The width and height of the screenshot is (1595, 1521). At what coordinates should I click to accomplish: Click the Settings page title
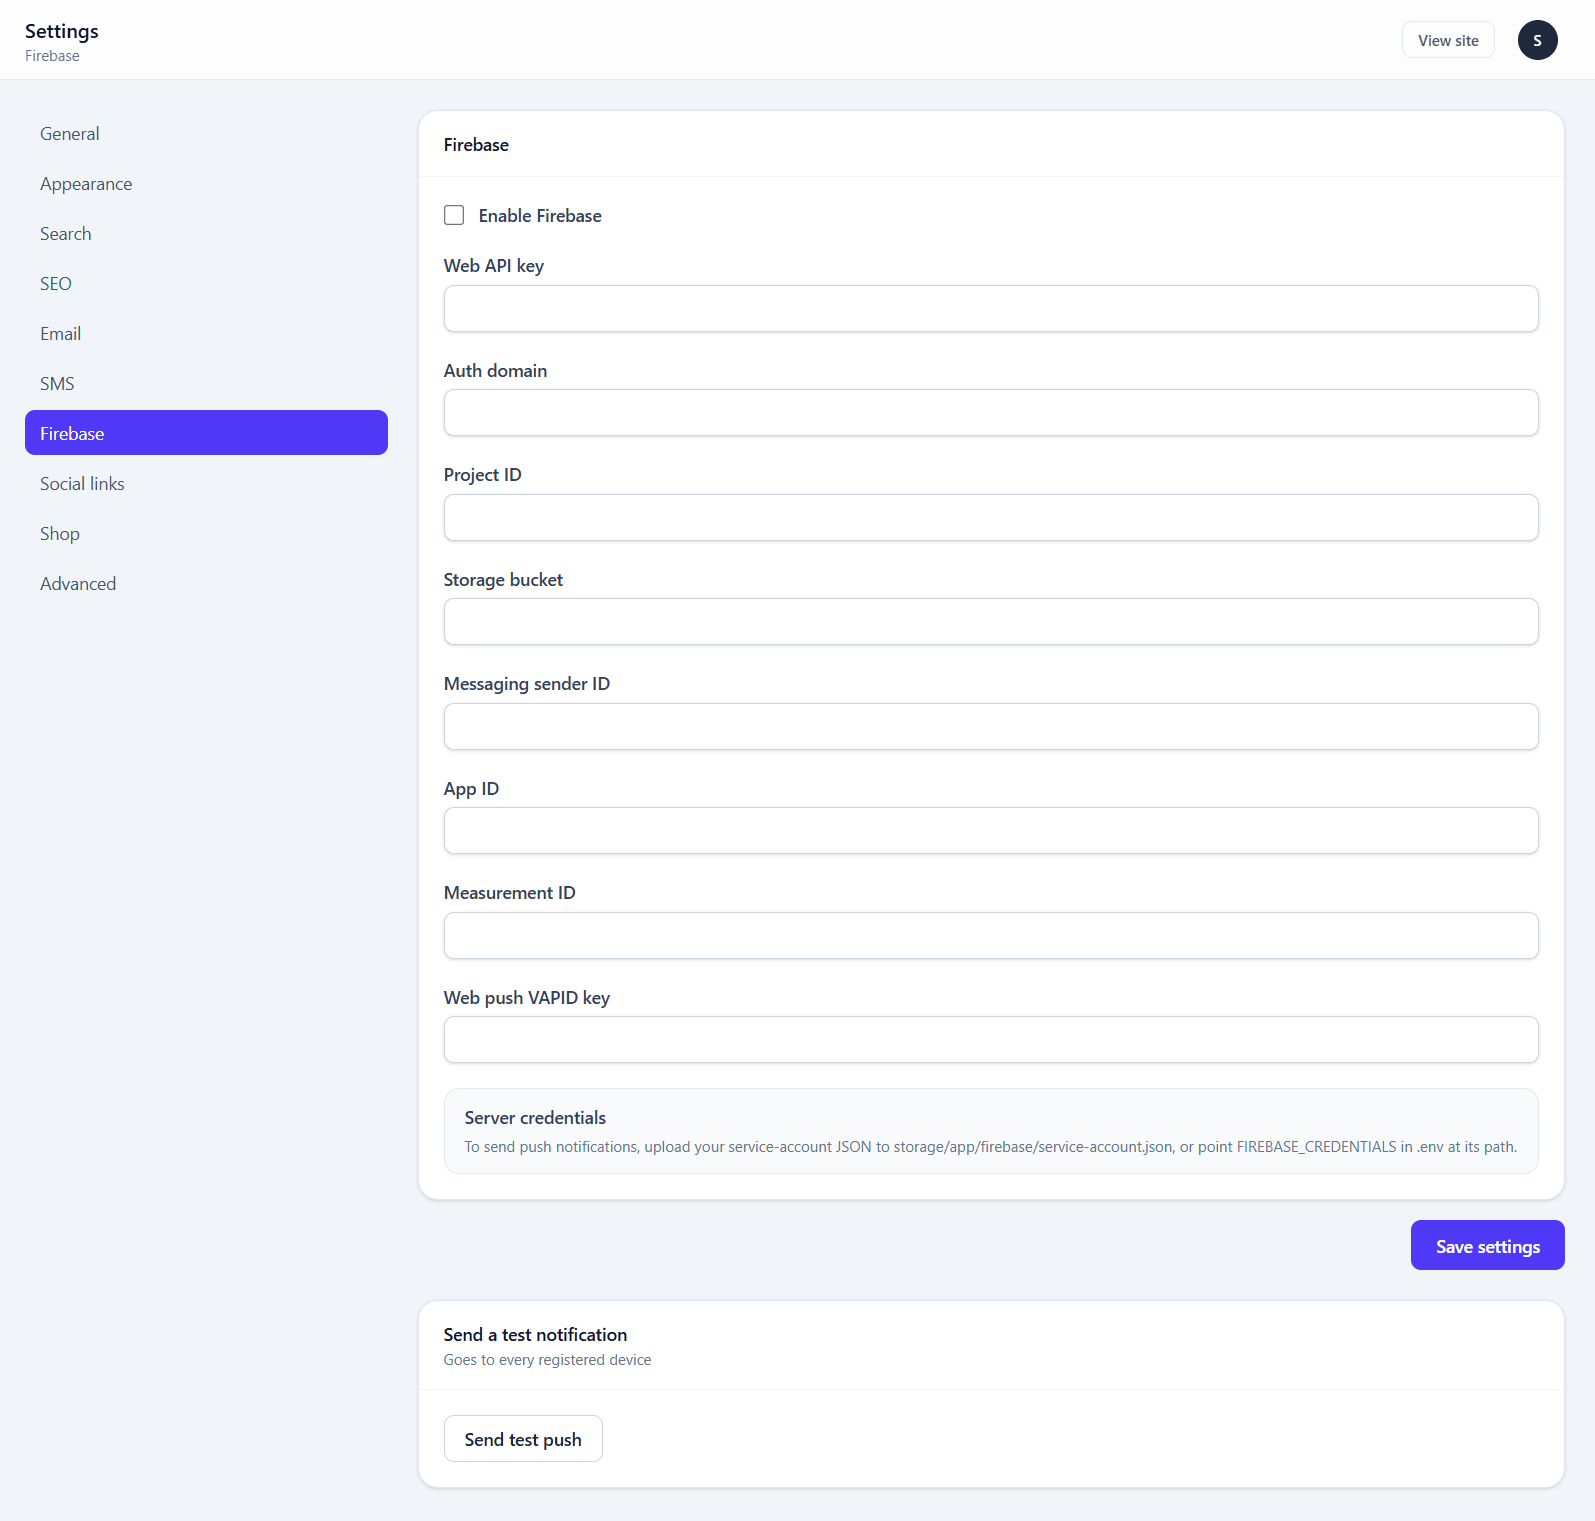click(x=62, y=31)
